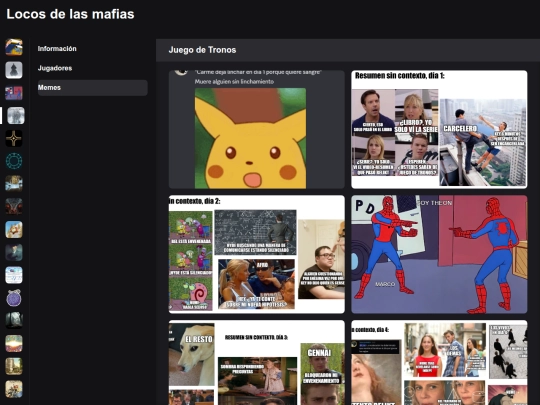Open the Información section

[93, 49]
